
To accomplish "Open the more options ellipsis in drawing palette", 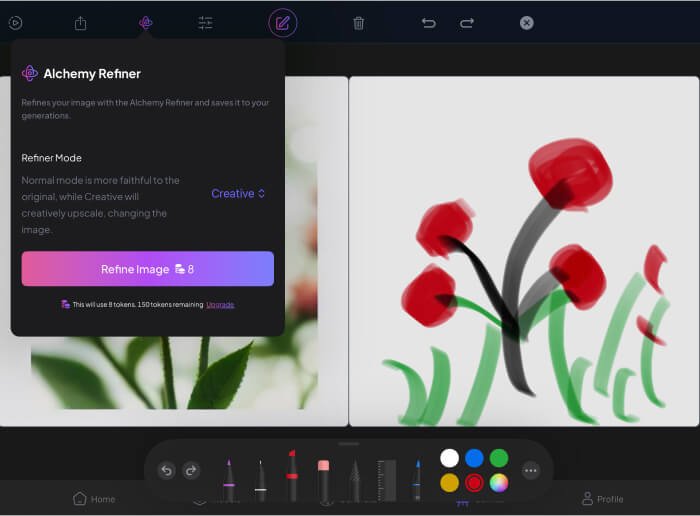I will (x=531, y=470).
